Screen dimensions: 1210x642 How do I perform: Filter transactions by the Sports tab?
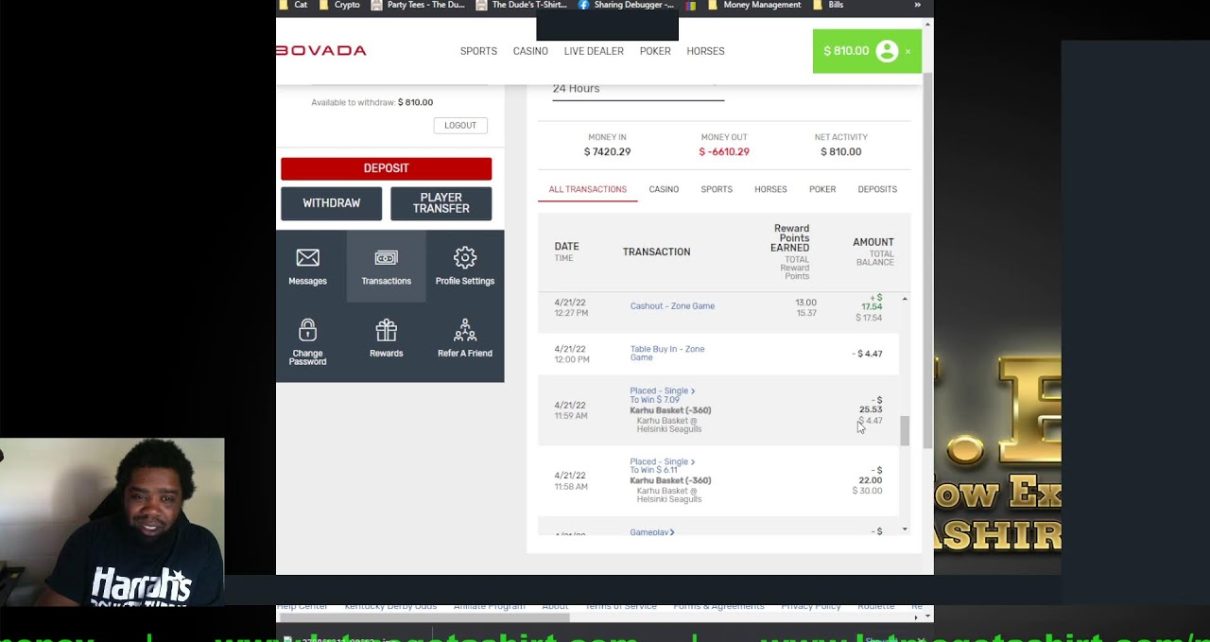click(716, 189)
